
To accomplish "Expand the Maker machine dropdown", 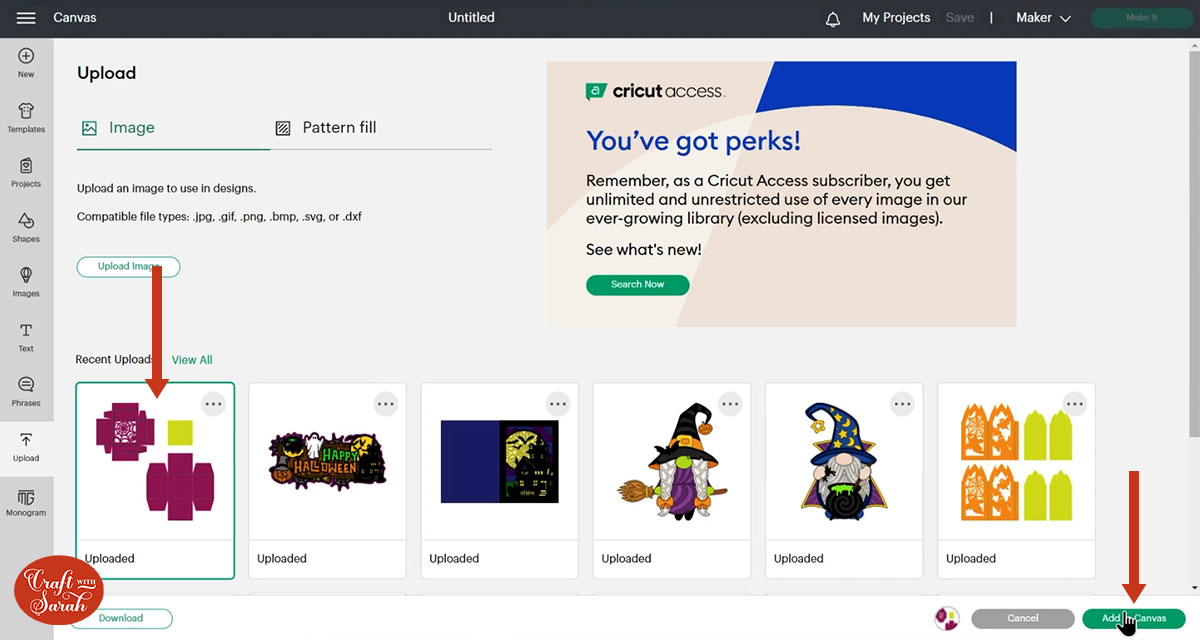I will point(1043,18).
